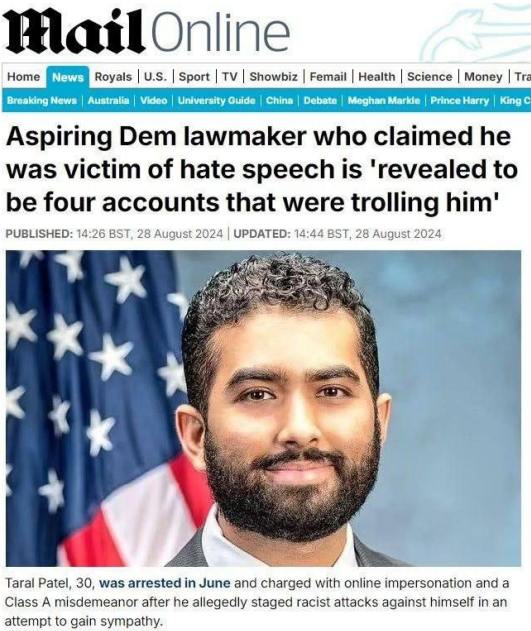Open the Australia sub-navigation link
This screenshot has height=631, width=531.
click(x=109, y=100)
